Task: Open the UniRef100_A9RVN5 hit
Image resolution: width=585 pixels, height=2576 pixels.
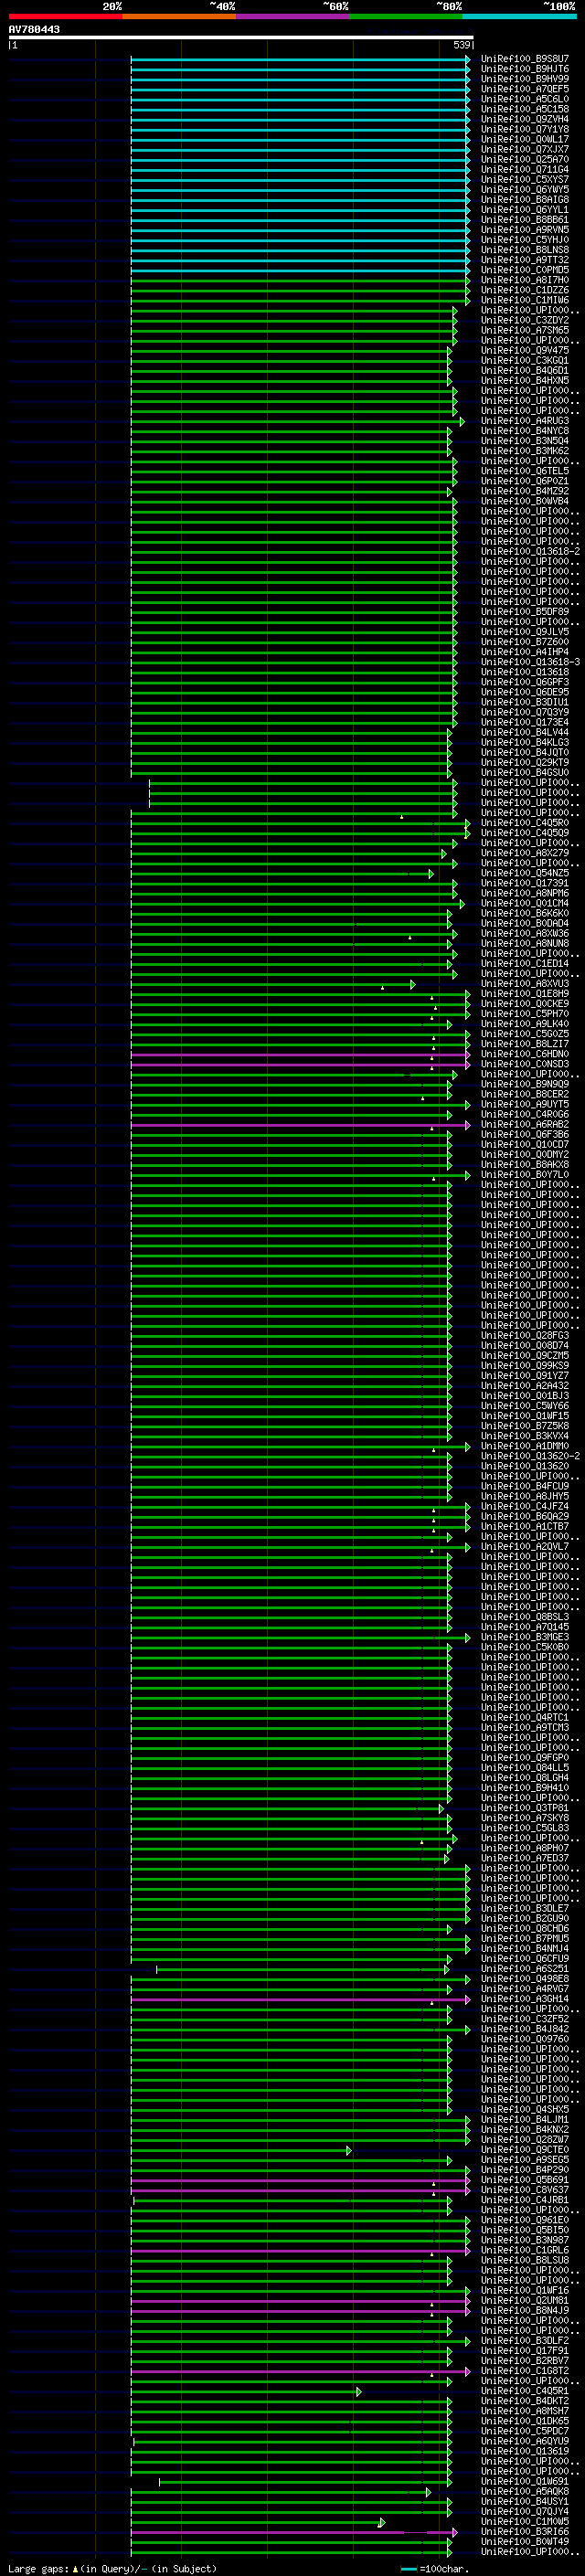Action: tap(525, 230)
